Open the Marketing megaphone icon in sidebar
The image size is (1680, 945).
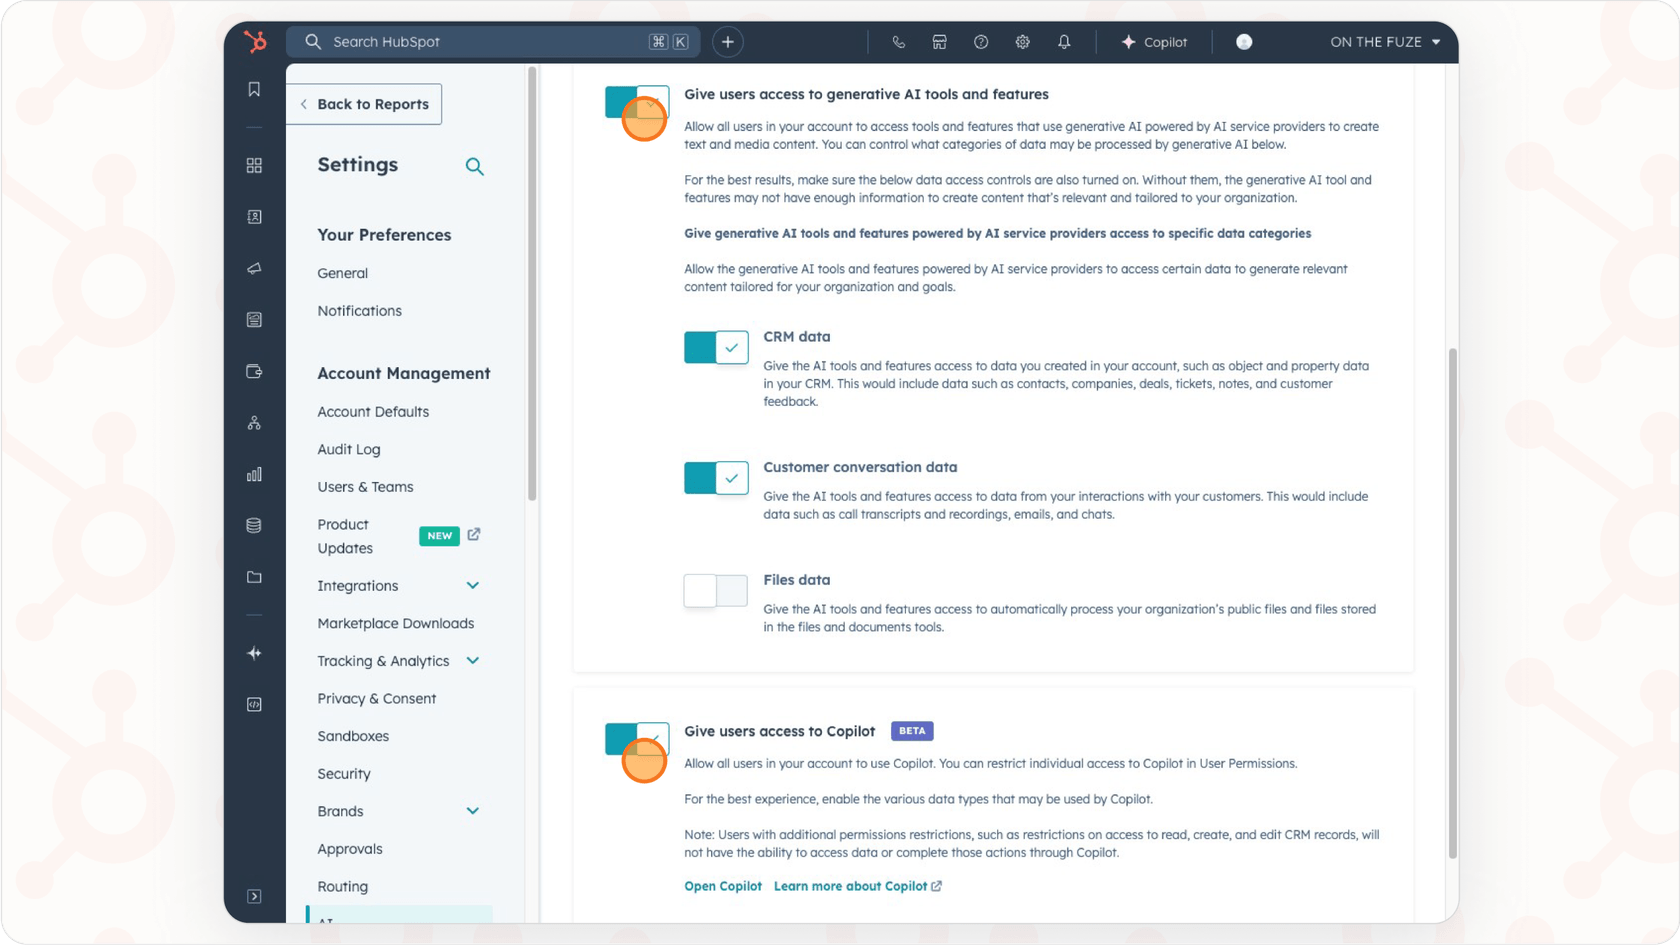point(254,268)
